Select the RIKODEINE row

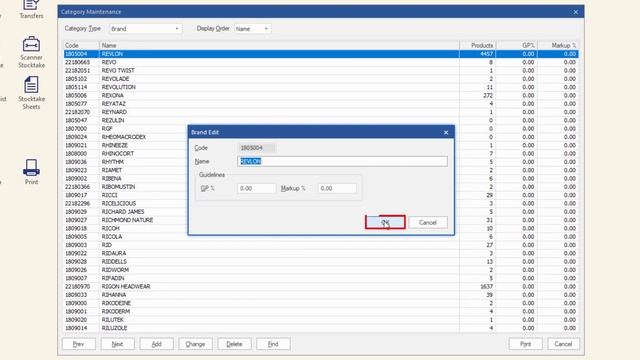321,303
